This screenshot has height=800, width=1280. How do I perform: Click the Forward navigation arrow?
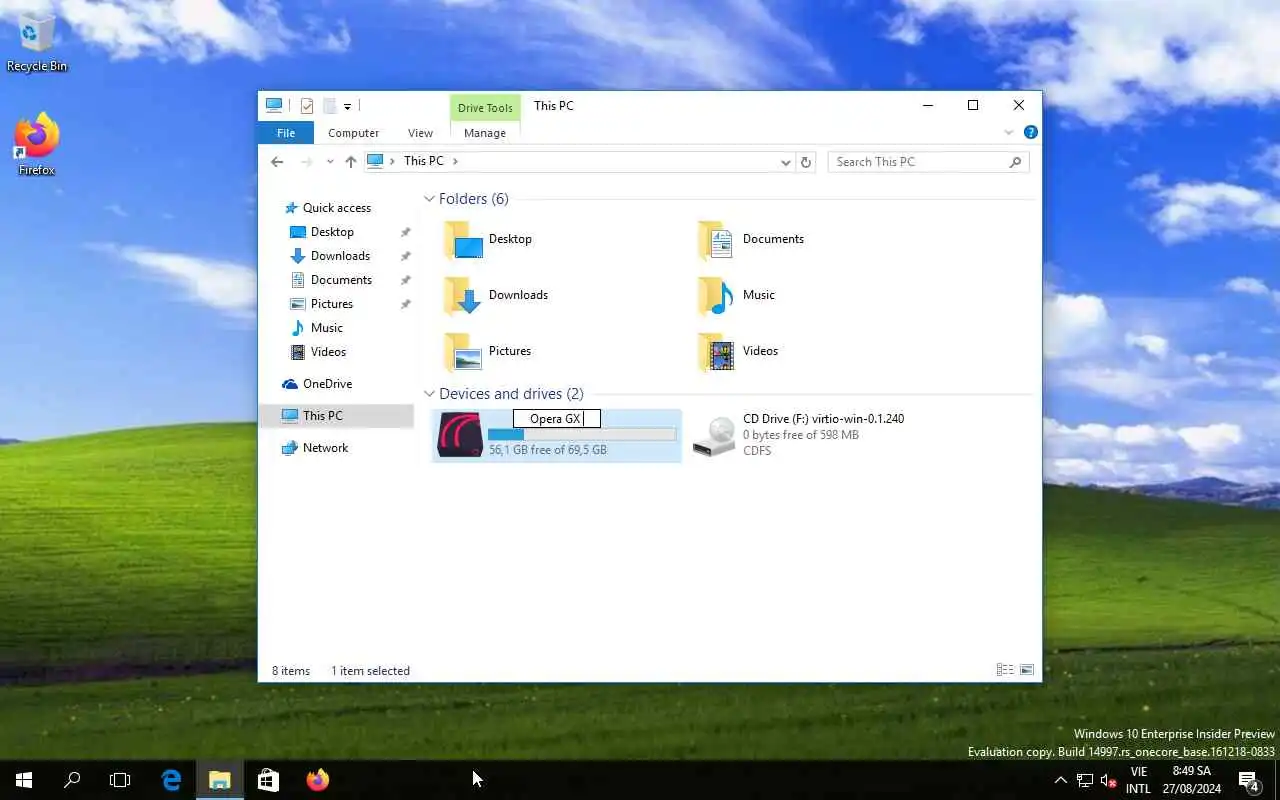point(306,161)
